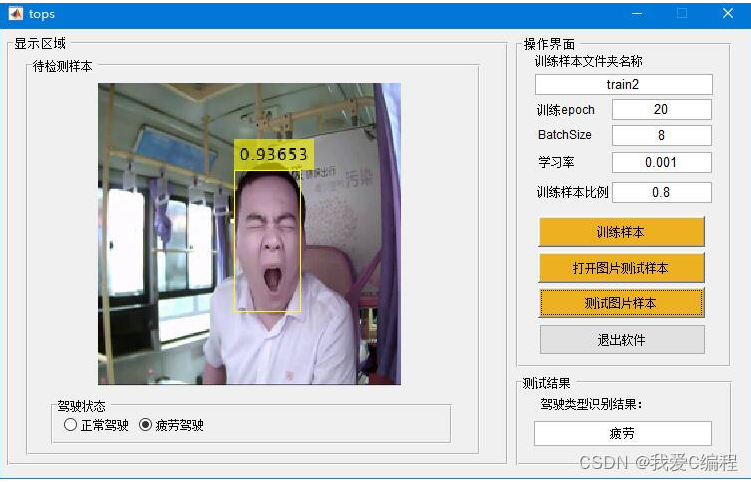Focus the train2 folder name field
Image resolution: width=751 pixels, height=482 pixels.
[x=623, y=85]
